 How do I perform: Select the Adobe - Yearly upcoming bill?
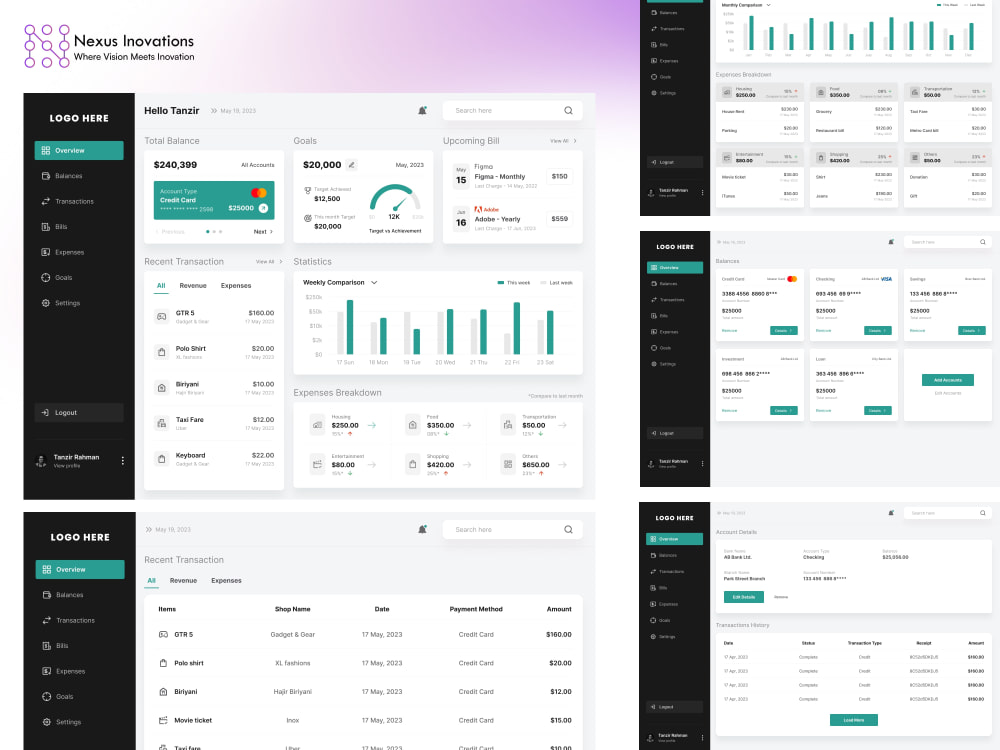pos(513,218)
